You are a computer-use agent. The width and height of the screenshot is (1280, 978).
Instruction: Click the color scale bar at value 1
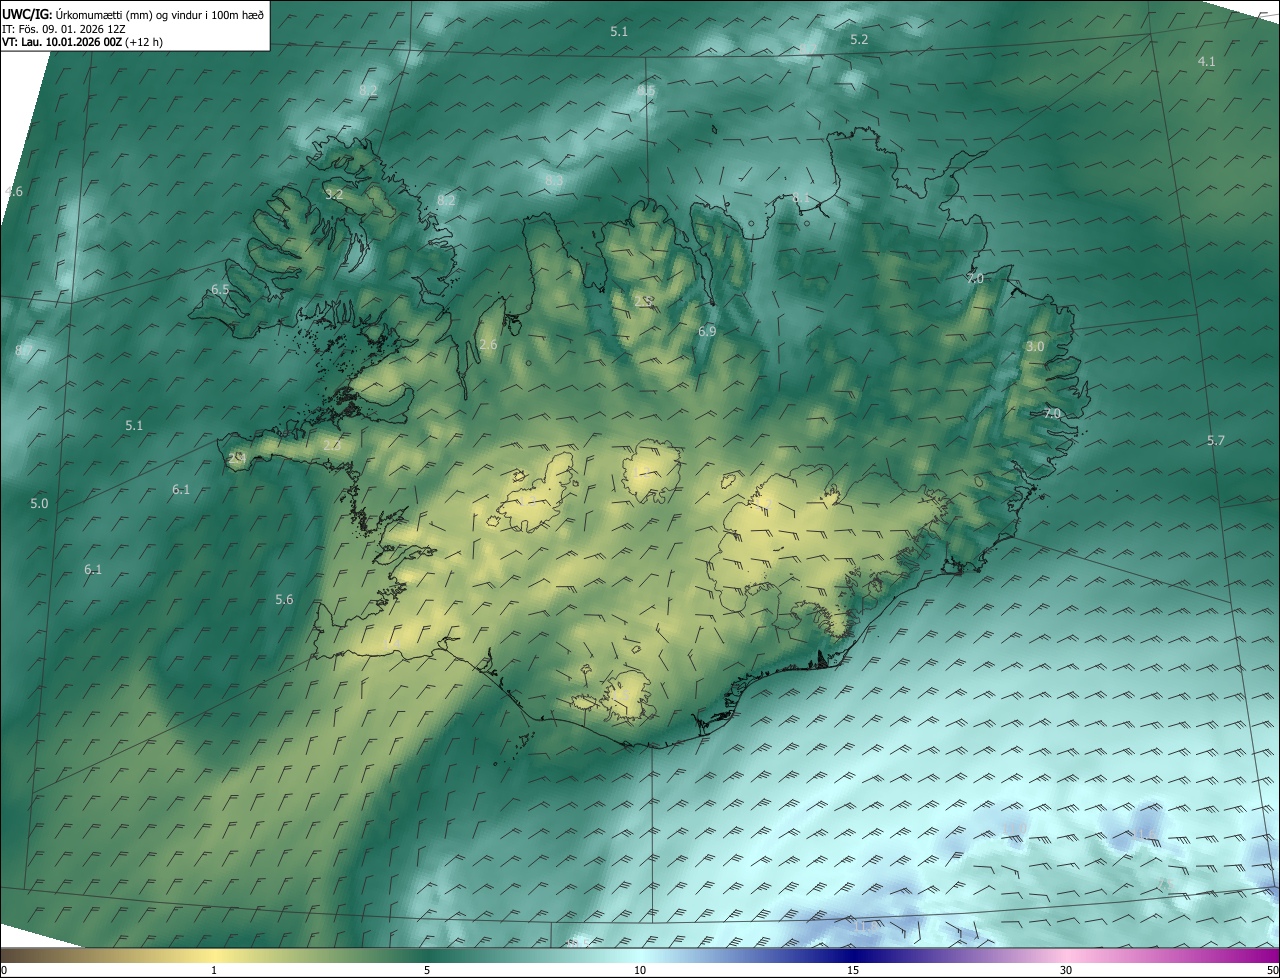coord(213,956)
